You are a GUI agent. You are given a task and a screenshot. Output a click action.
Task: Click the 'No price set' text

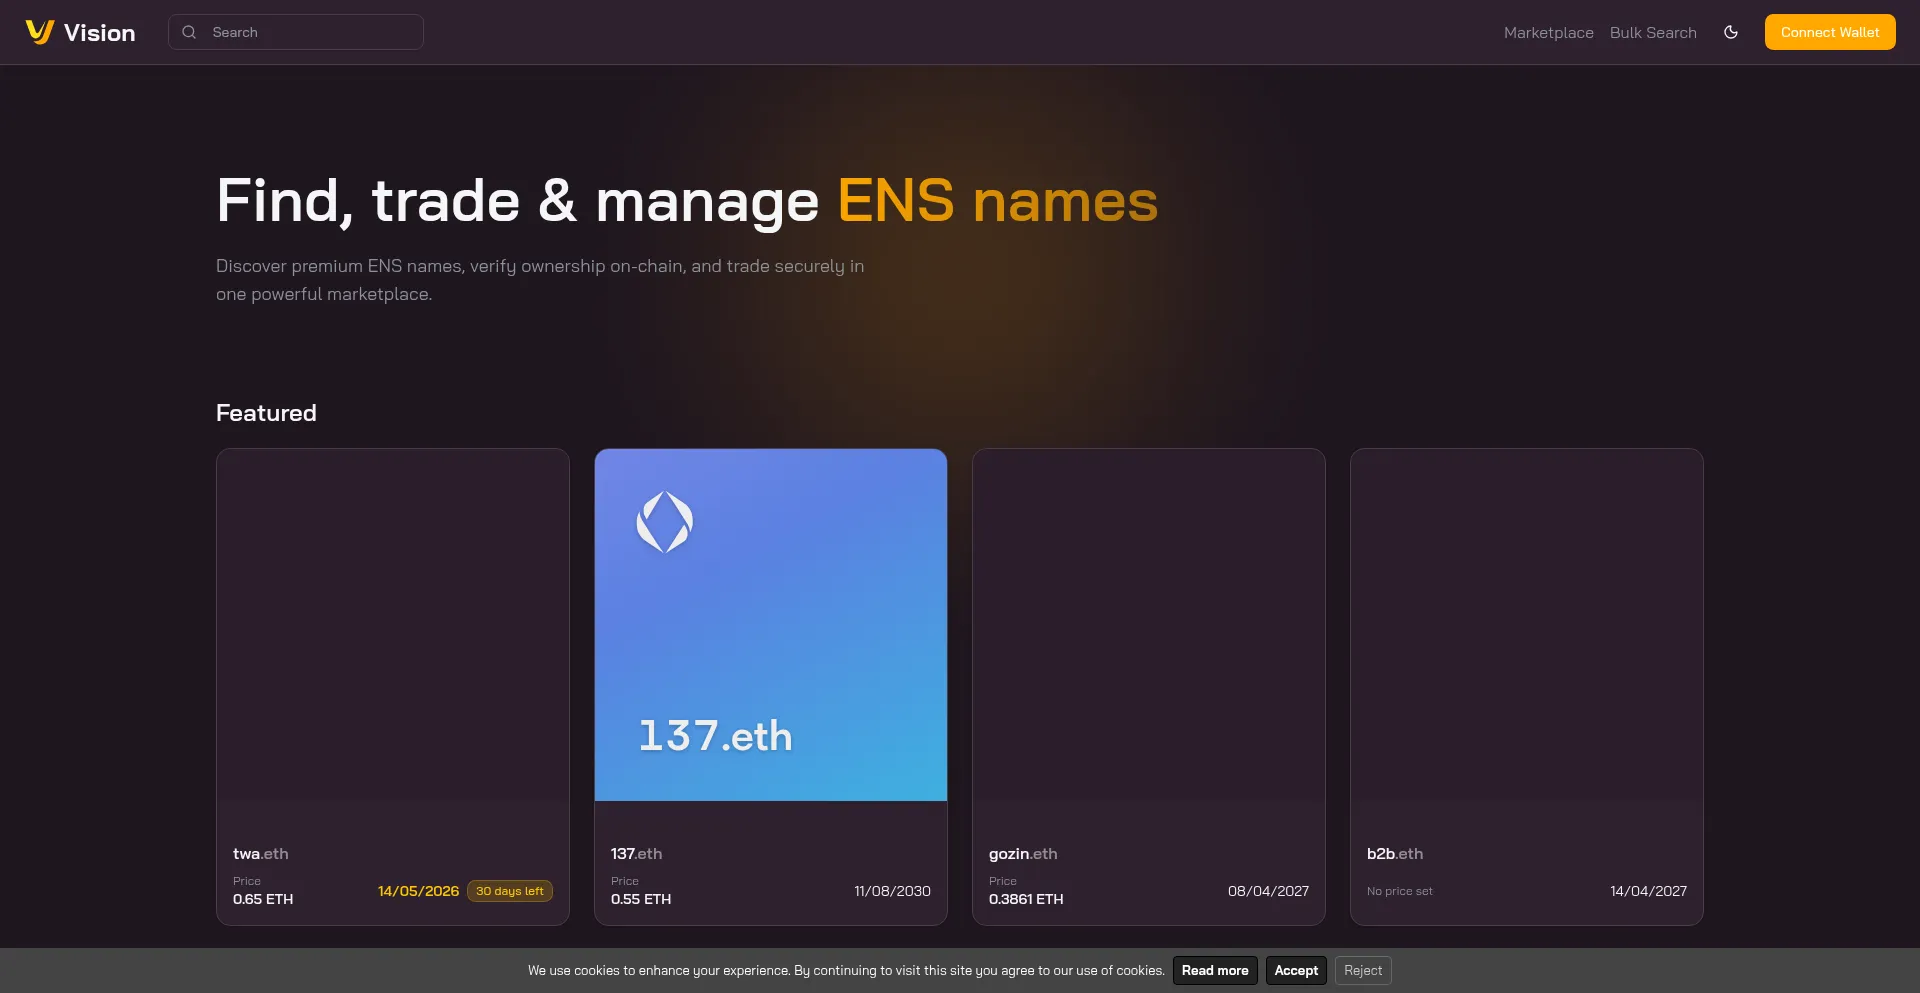point(1400,891)
